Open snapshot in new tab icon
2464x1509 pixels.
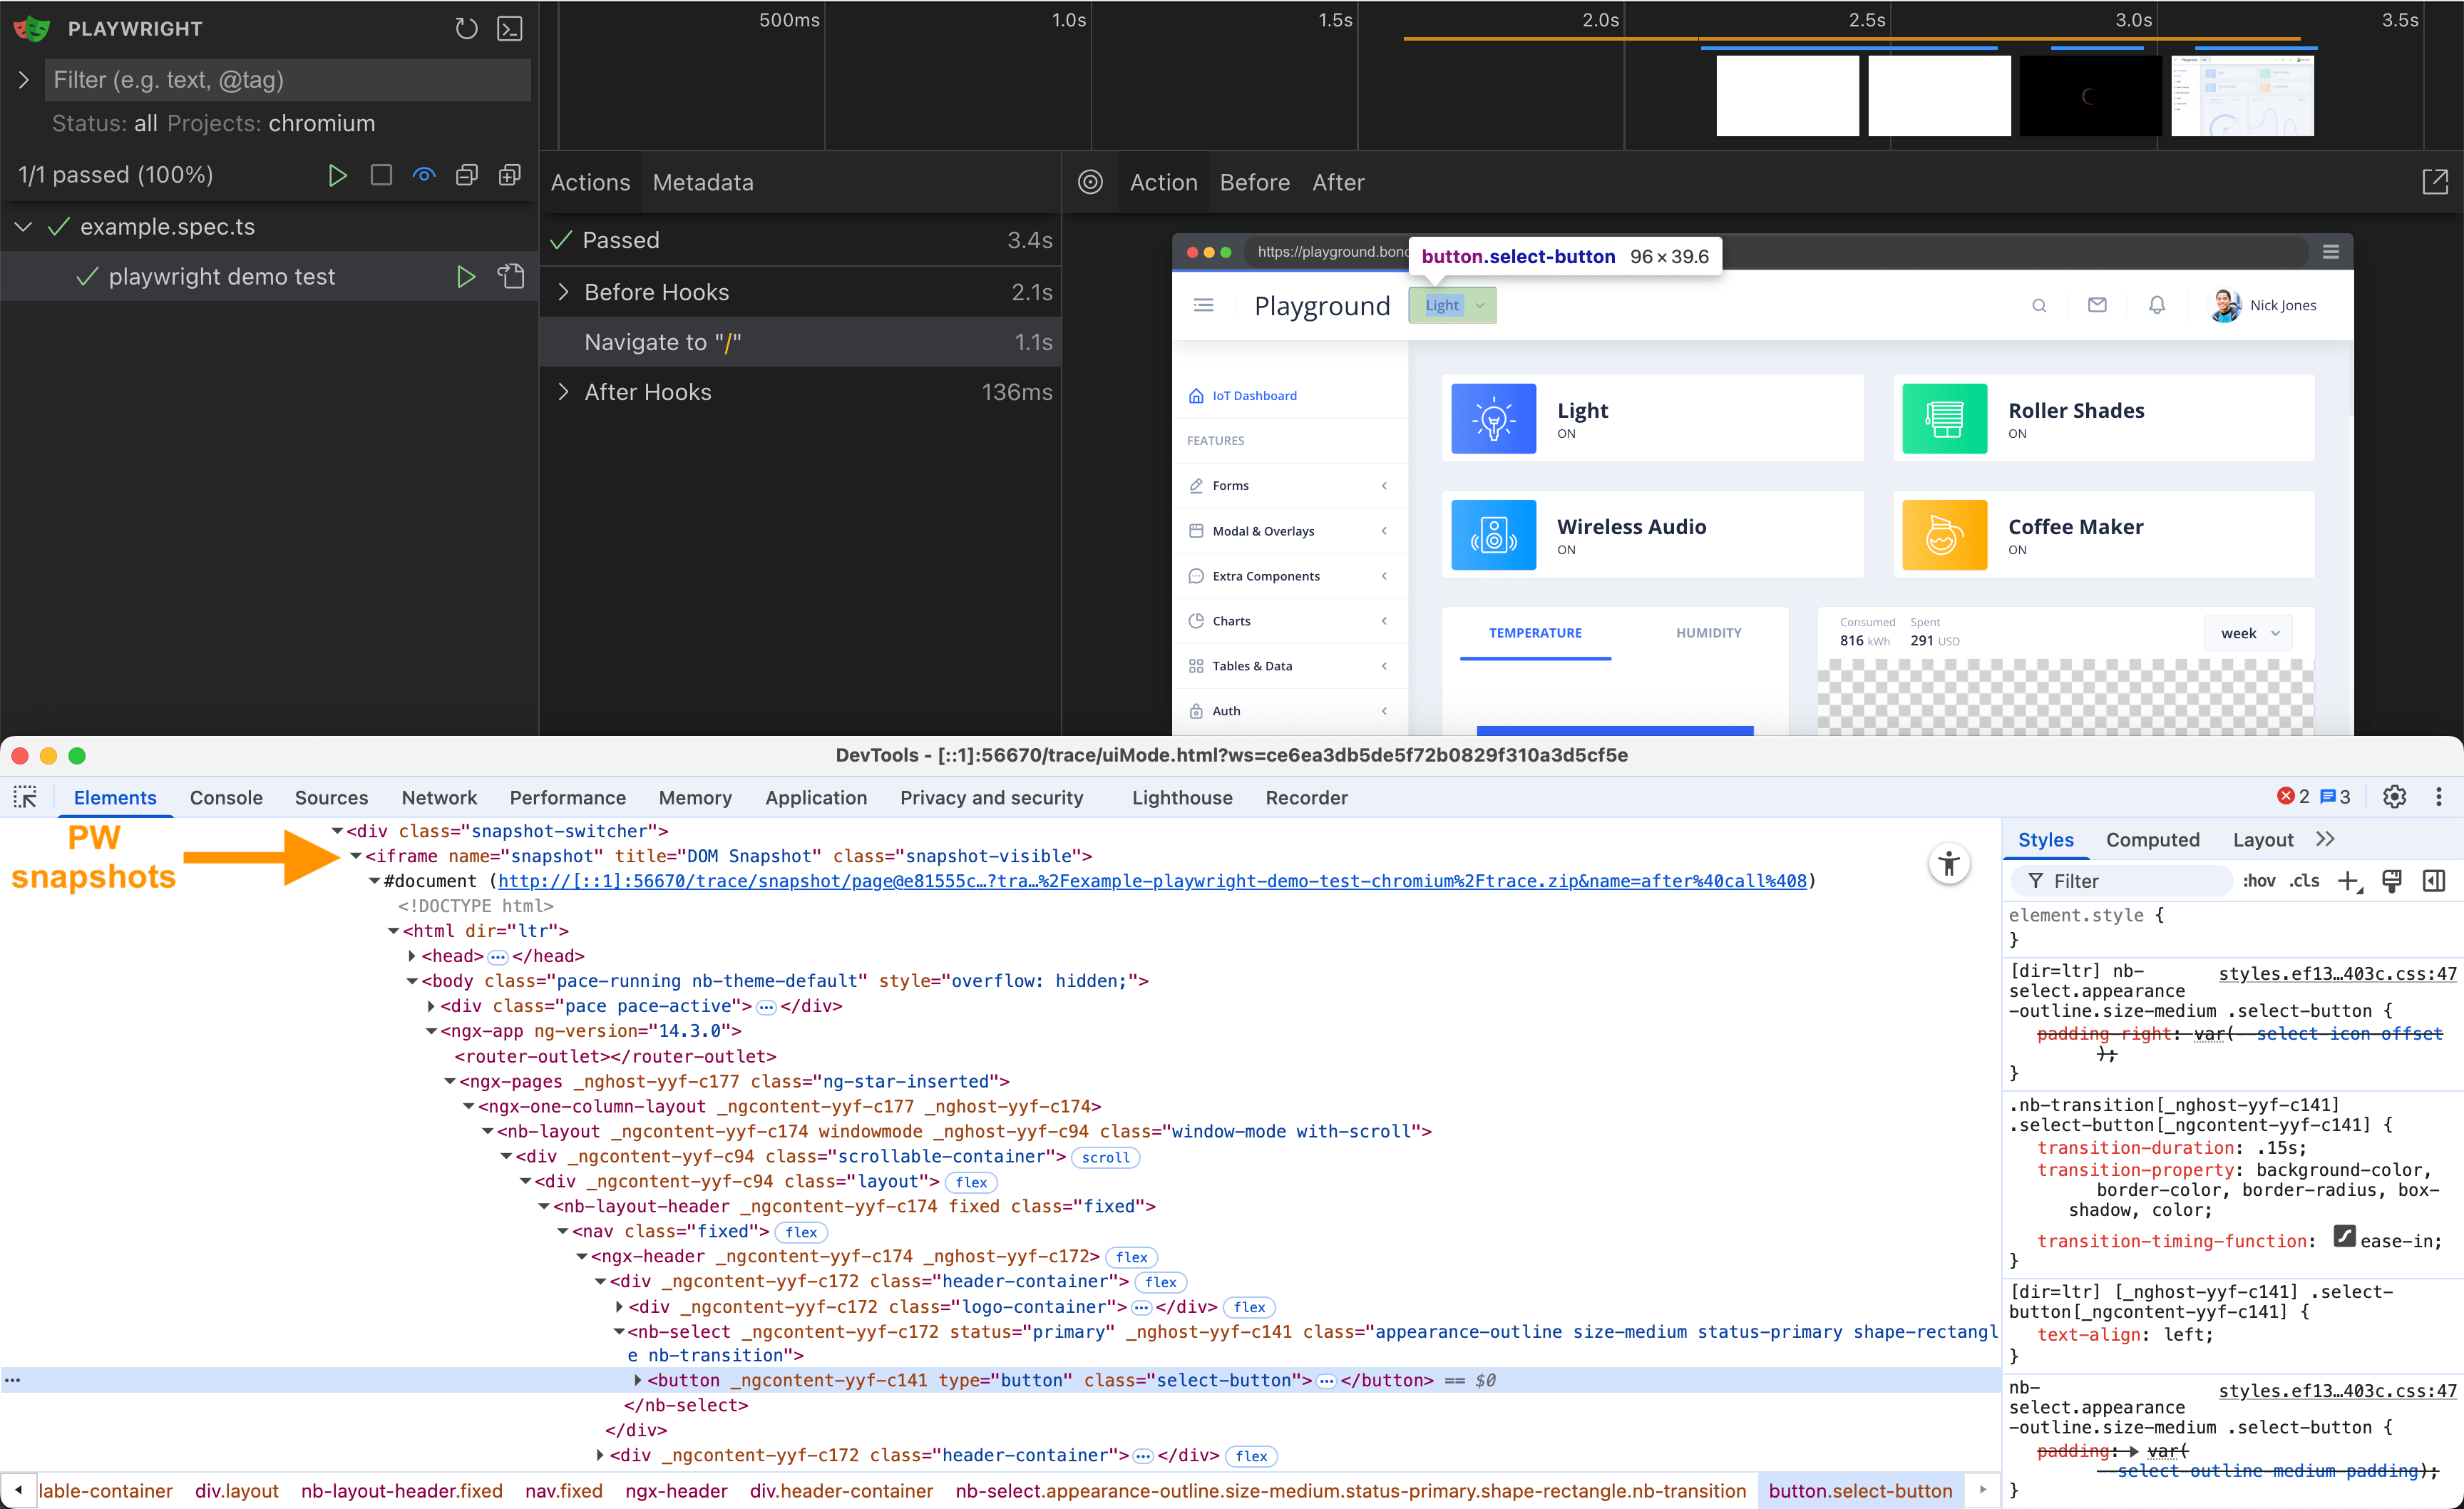tap(2435, 182)
